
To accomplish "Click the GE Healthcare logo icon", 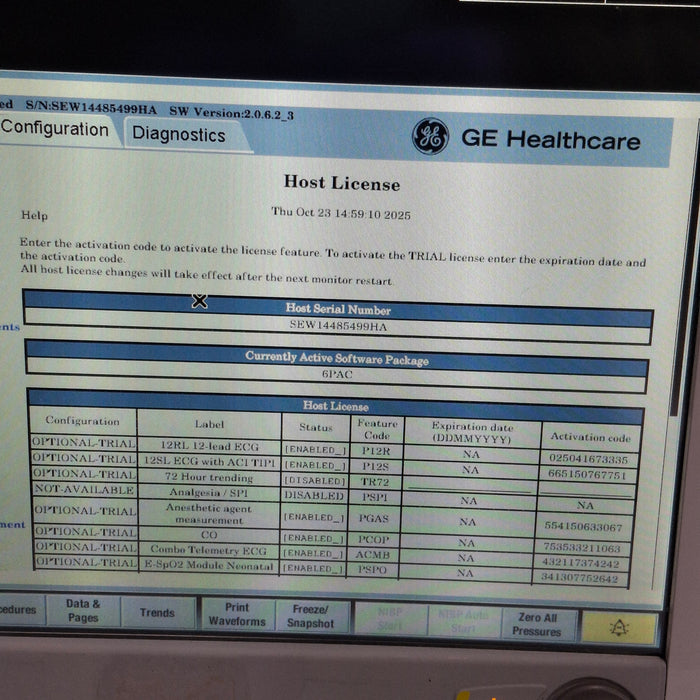I will click(x=430, y=136).
